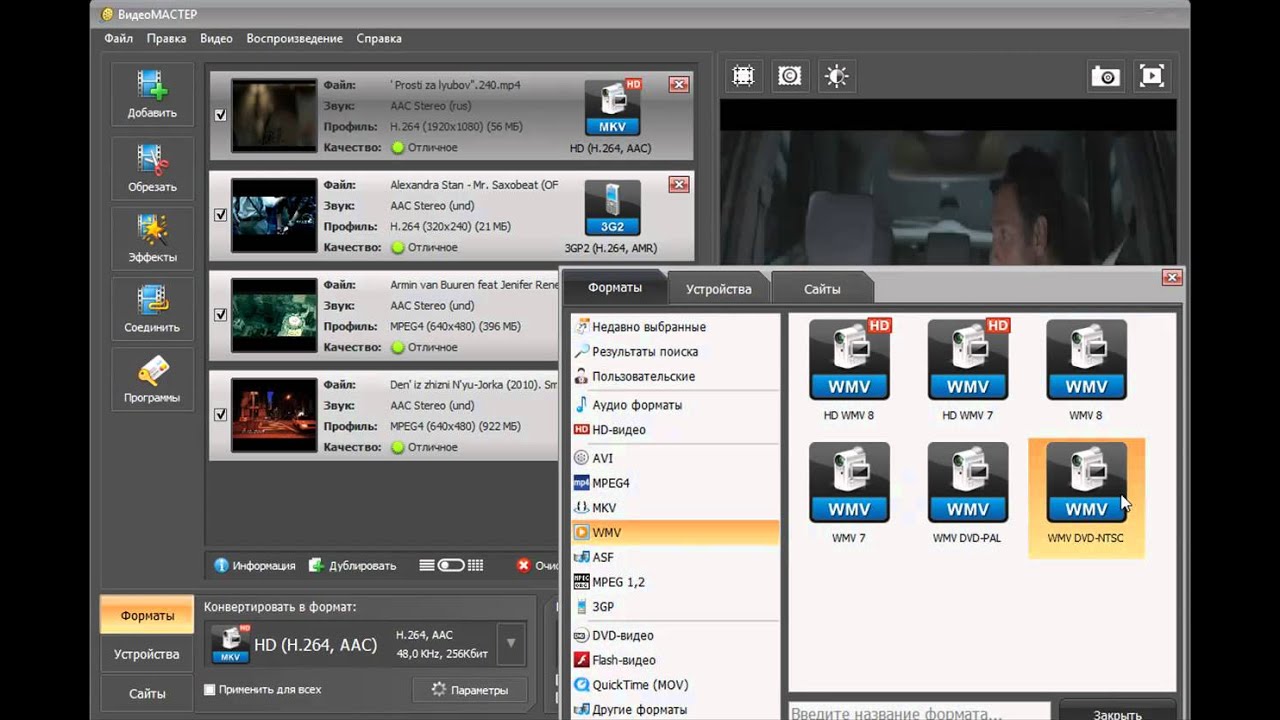Uncheck the Prosti za lyubov file checkbox

(x=220, y=115)
